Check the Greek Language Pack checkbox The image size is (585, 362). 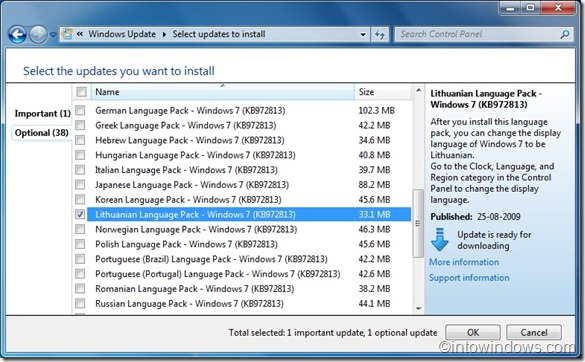click(x=80, y=125)
